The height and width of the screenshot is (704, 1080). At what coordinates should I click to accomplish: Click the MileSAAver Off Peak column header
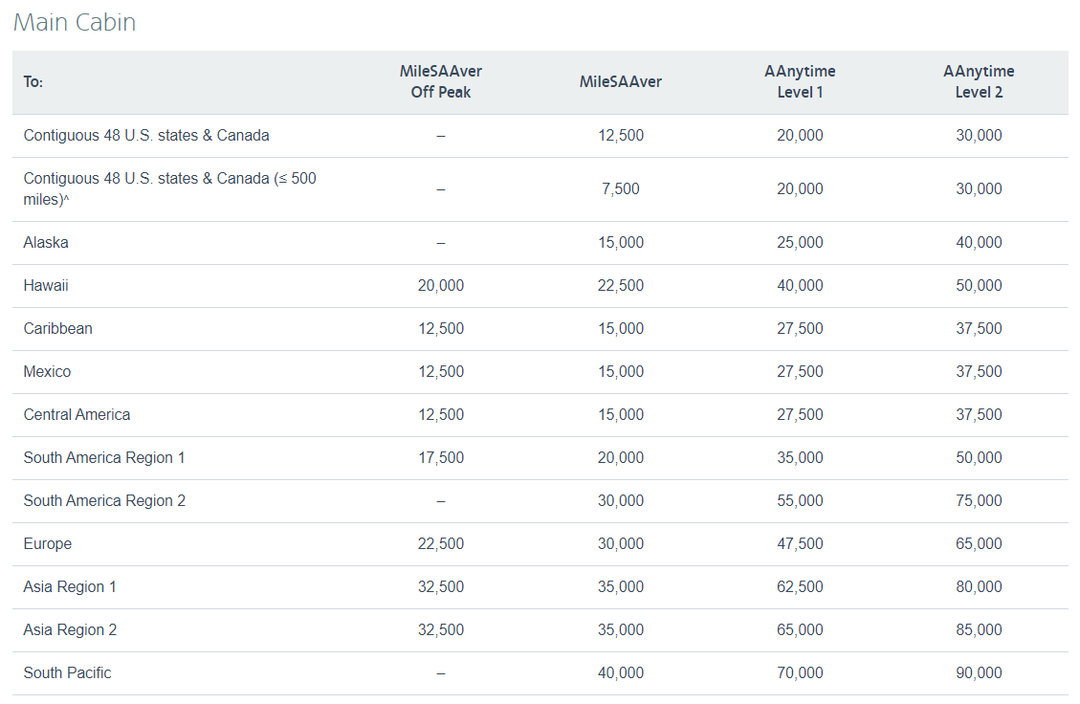pyautogui.click(x=440, y=81)
